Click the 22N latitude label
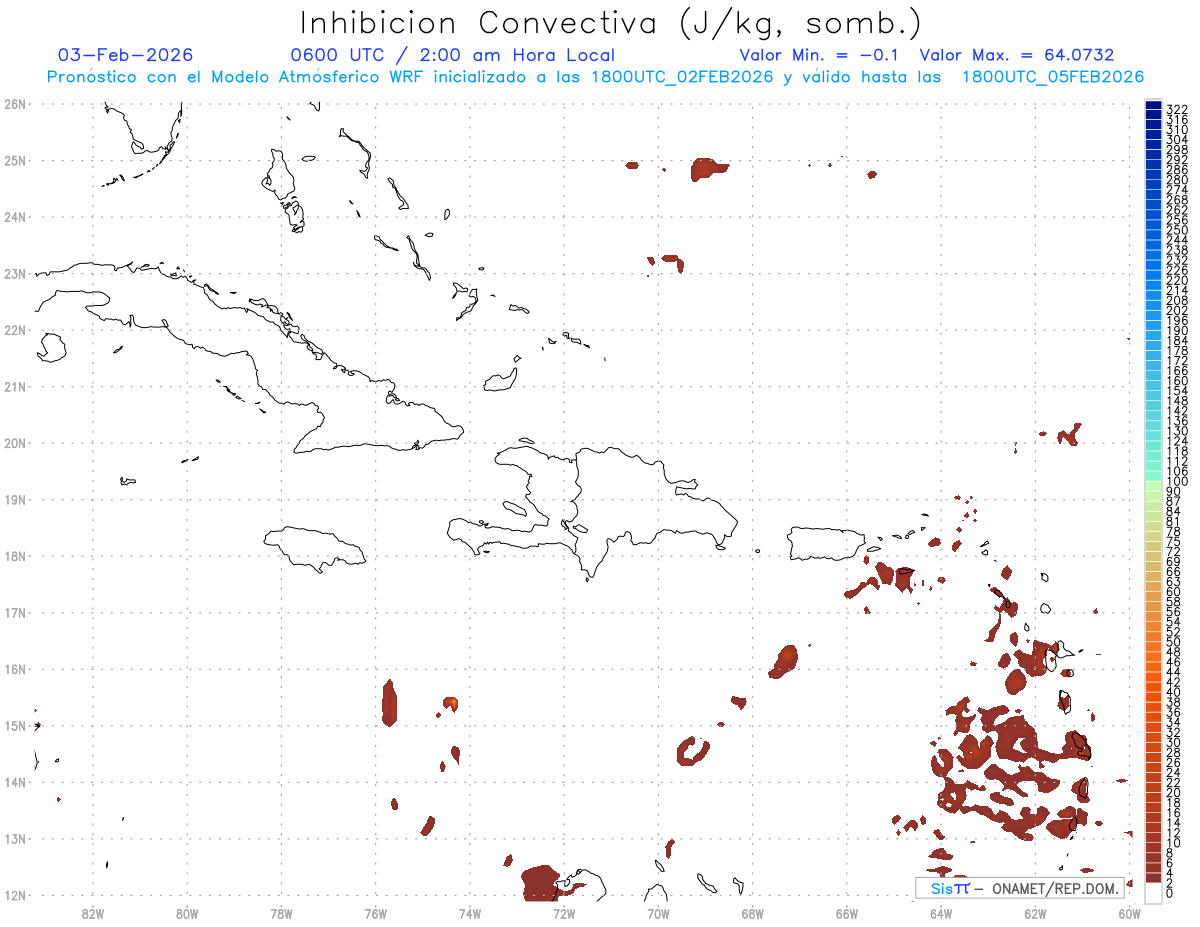The image size is (1200, 927). pyautogui.click(x=15, y=330)
